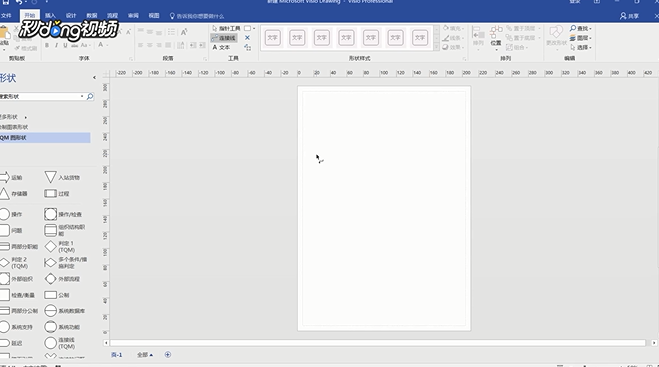The width and height of the screenshot is (659, 367).
Task: Click the horizontal scrollbar below canvas
Action: pyautogui.click(x=378, y=343)
